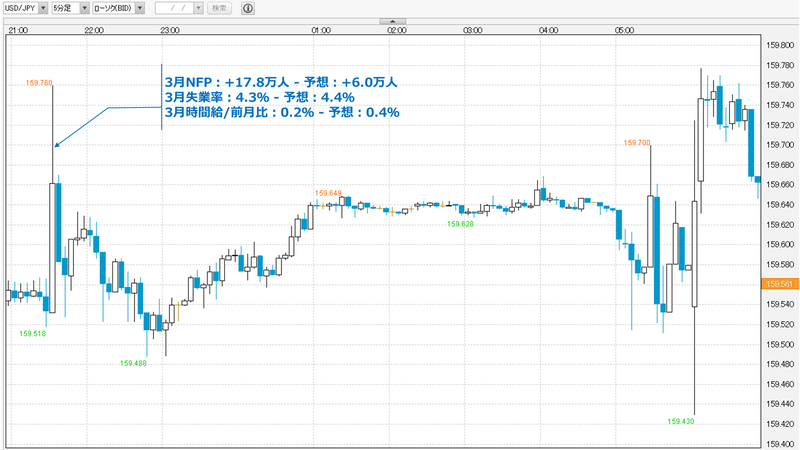Viewport: 800px width, 450px height.
Task: Click the 159.440 price axis label
Action: 780,404
